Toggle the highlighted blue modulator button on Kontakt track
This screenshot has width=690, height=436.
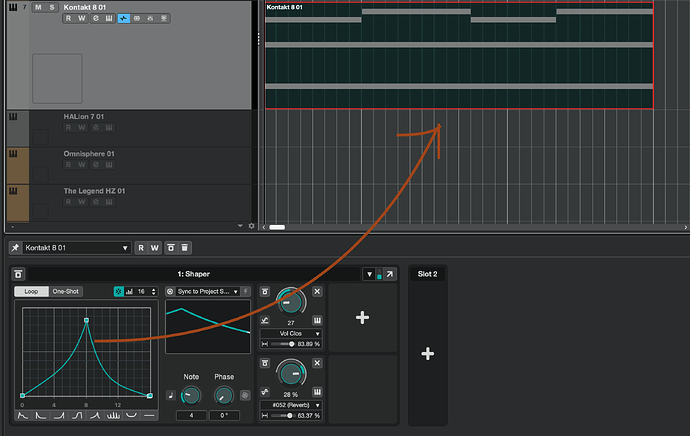124,18
